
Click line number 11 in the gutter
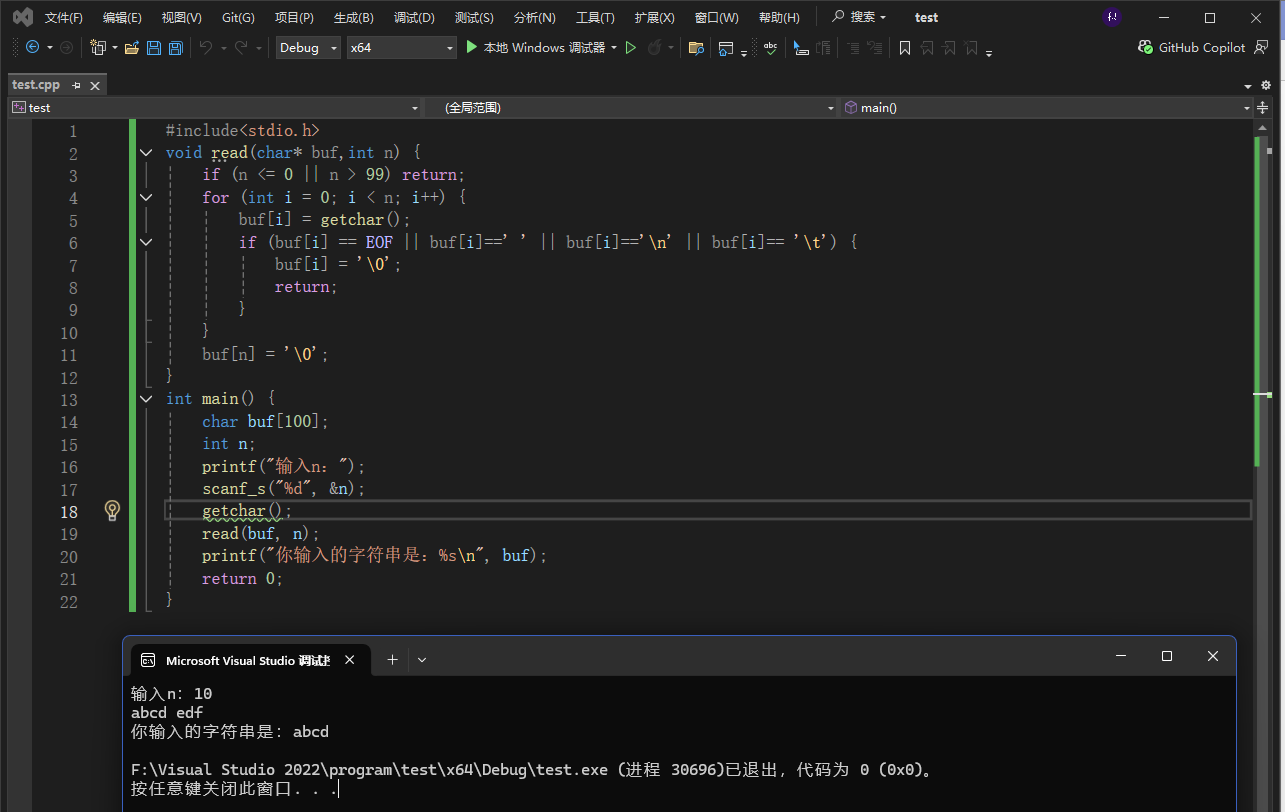tap(68, 355)
